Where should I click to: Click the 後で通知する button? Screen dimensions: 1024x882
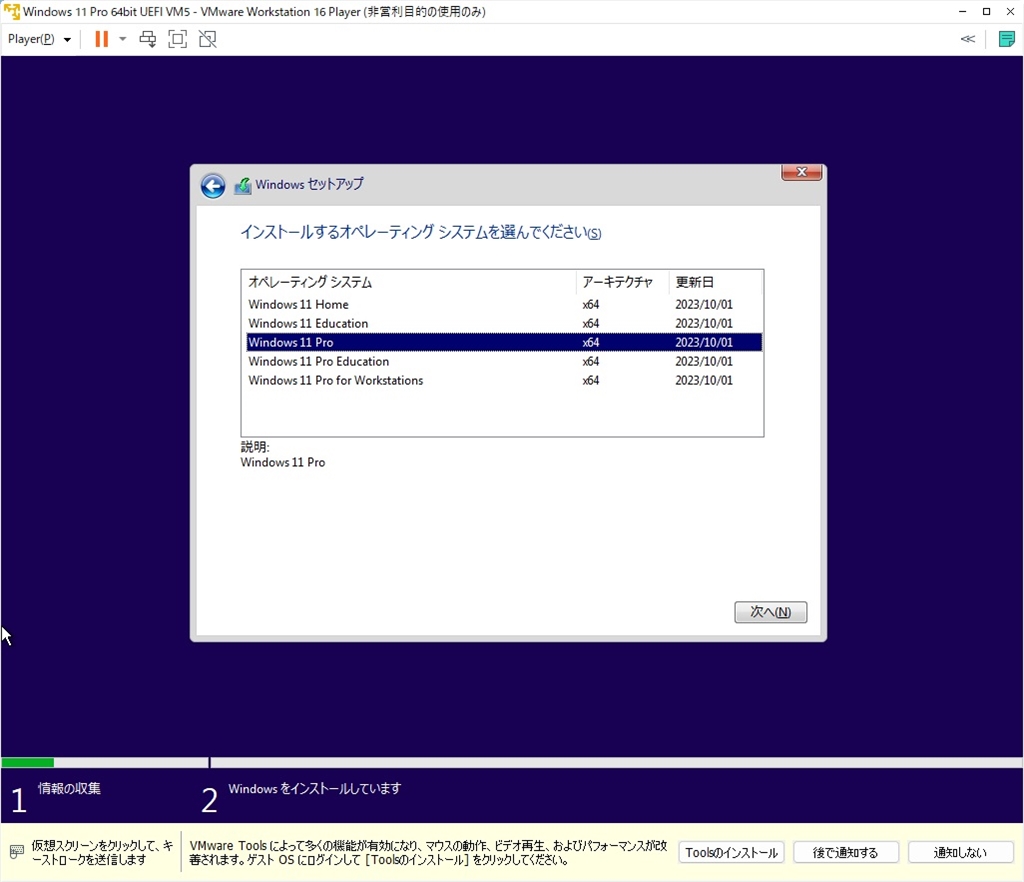[x=846, y=853]
